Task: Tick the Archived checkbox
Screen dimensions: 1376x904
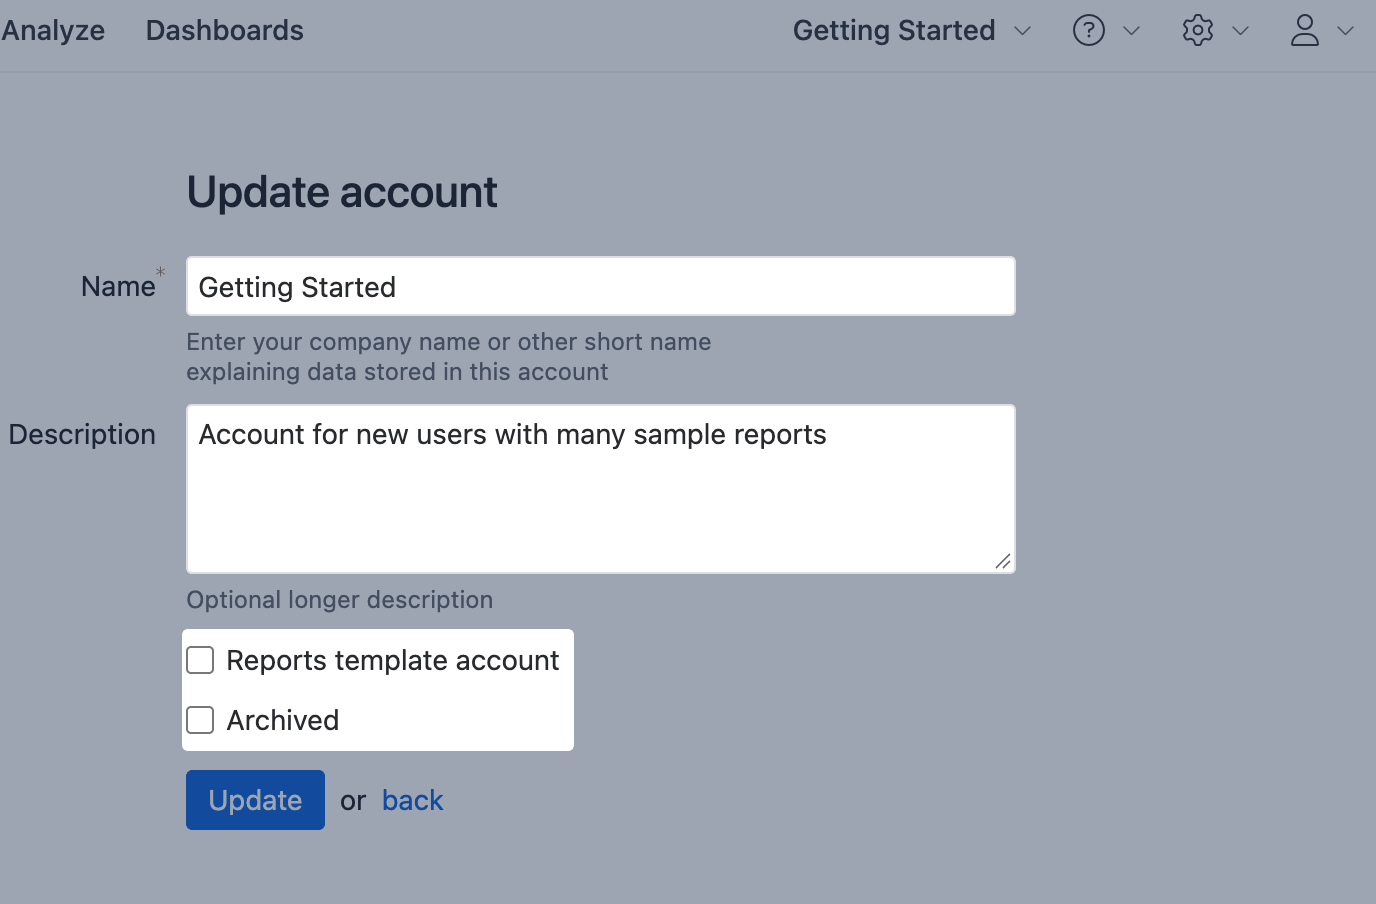Action: click(x=200, y=720)
